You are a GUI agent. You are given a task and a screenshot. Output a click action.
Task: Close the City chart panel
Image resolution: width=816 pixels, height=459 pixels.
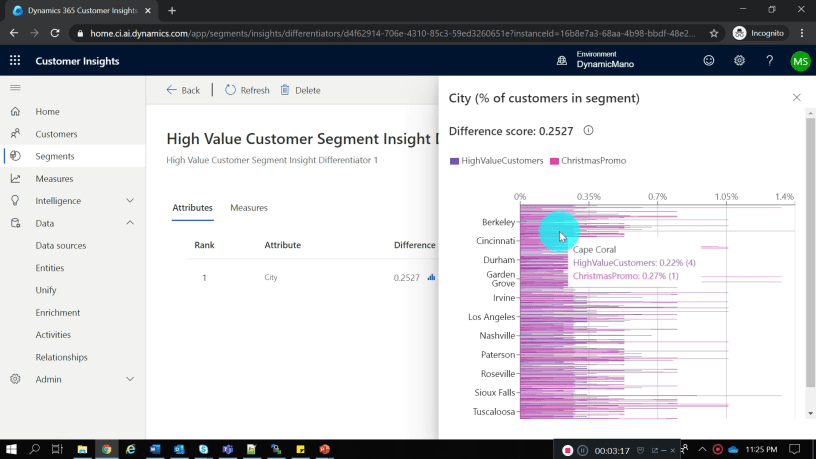click(796, 98)
